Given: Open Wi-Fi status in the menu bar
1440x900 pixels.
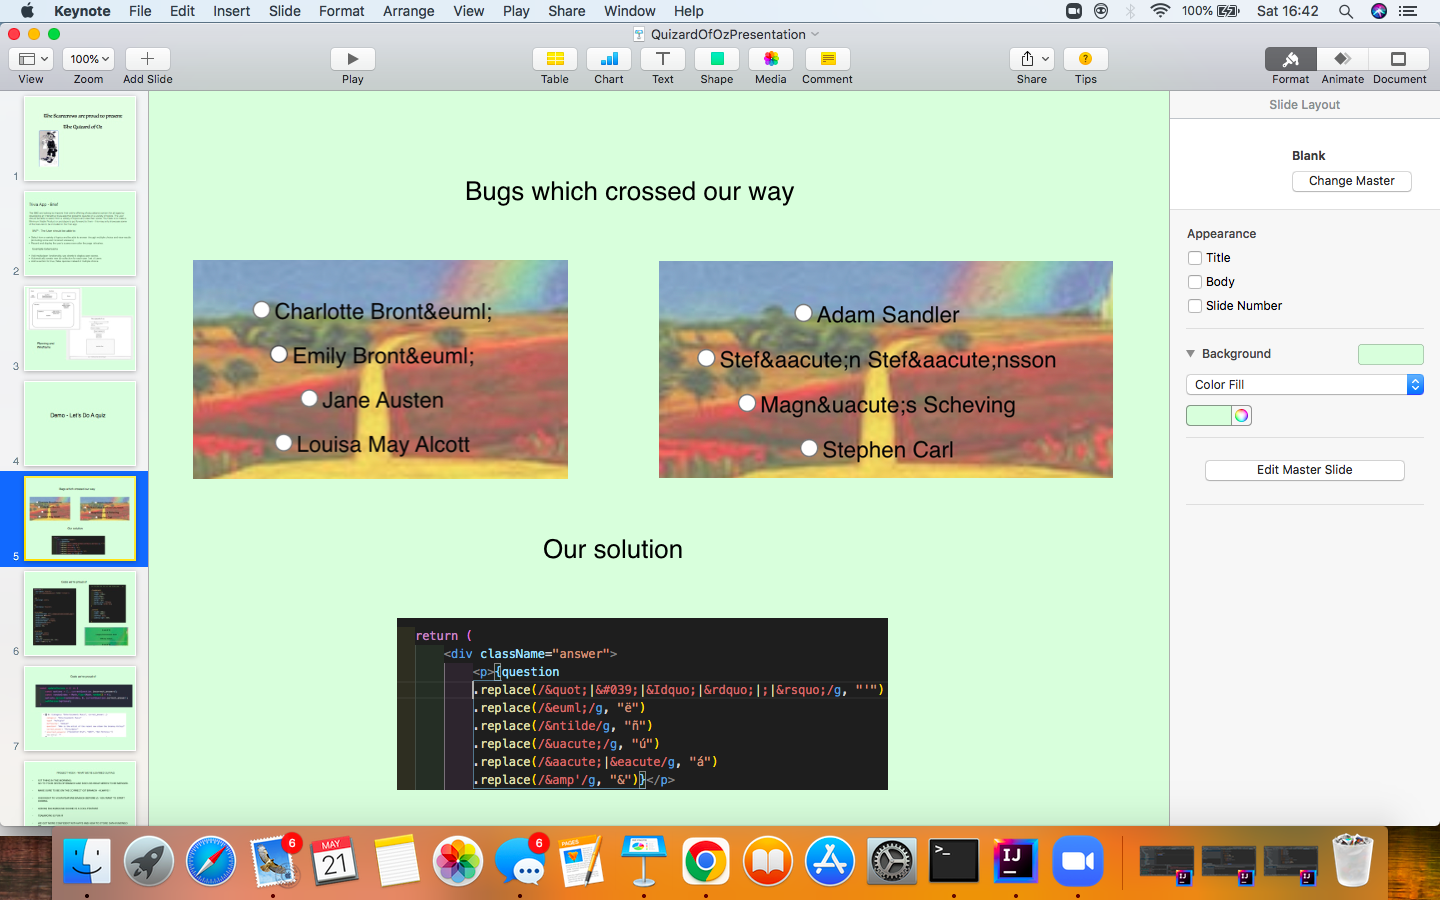Looking at the screenshot, I should click(1160, 11).
